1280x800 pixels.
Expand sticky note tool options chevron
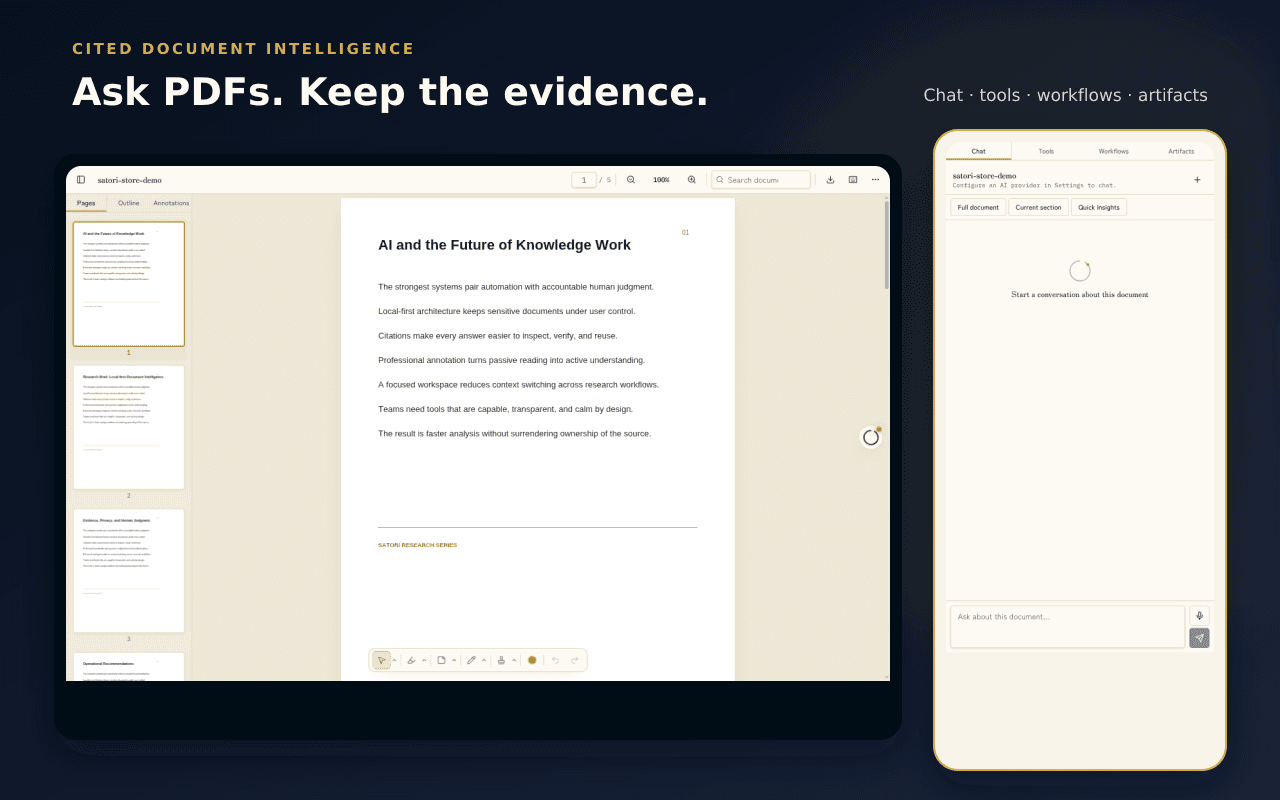pos(454,660)
